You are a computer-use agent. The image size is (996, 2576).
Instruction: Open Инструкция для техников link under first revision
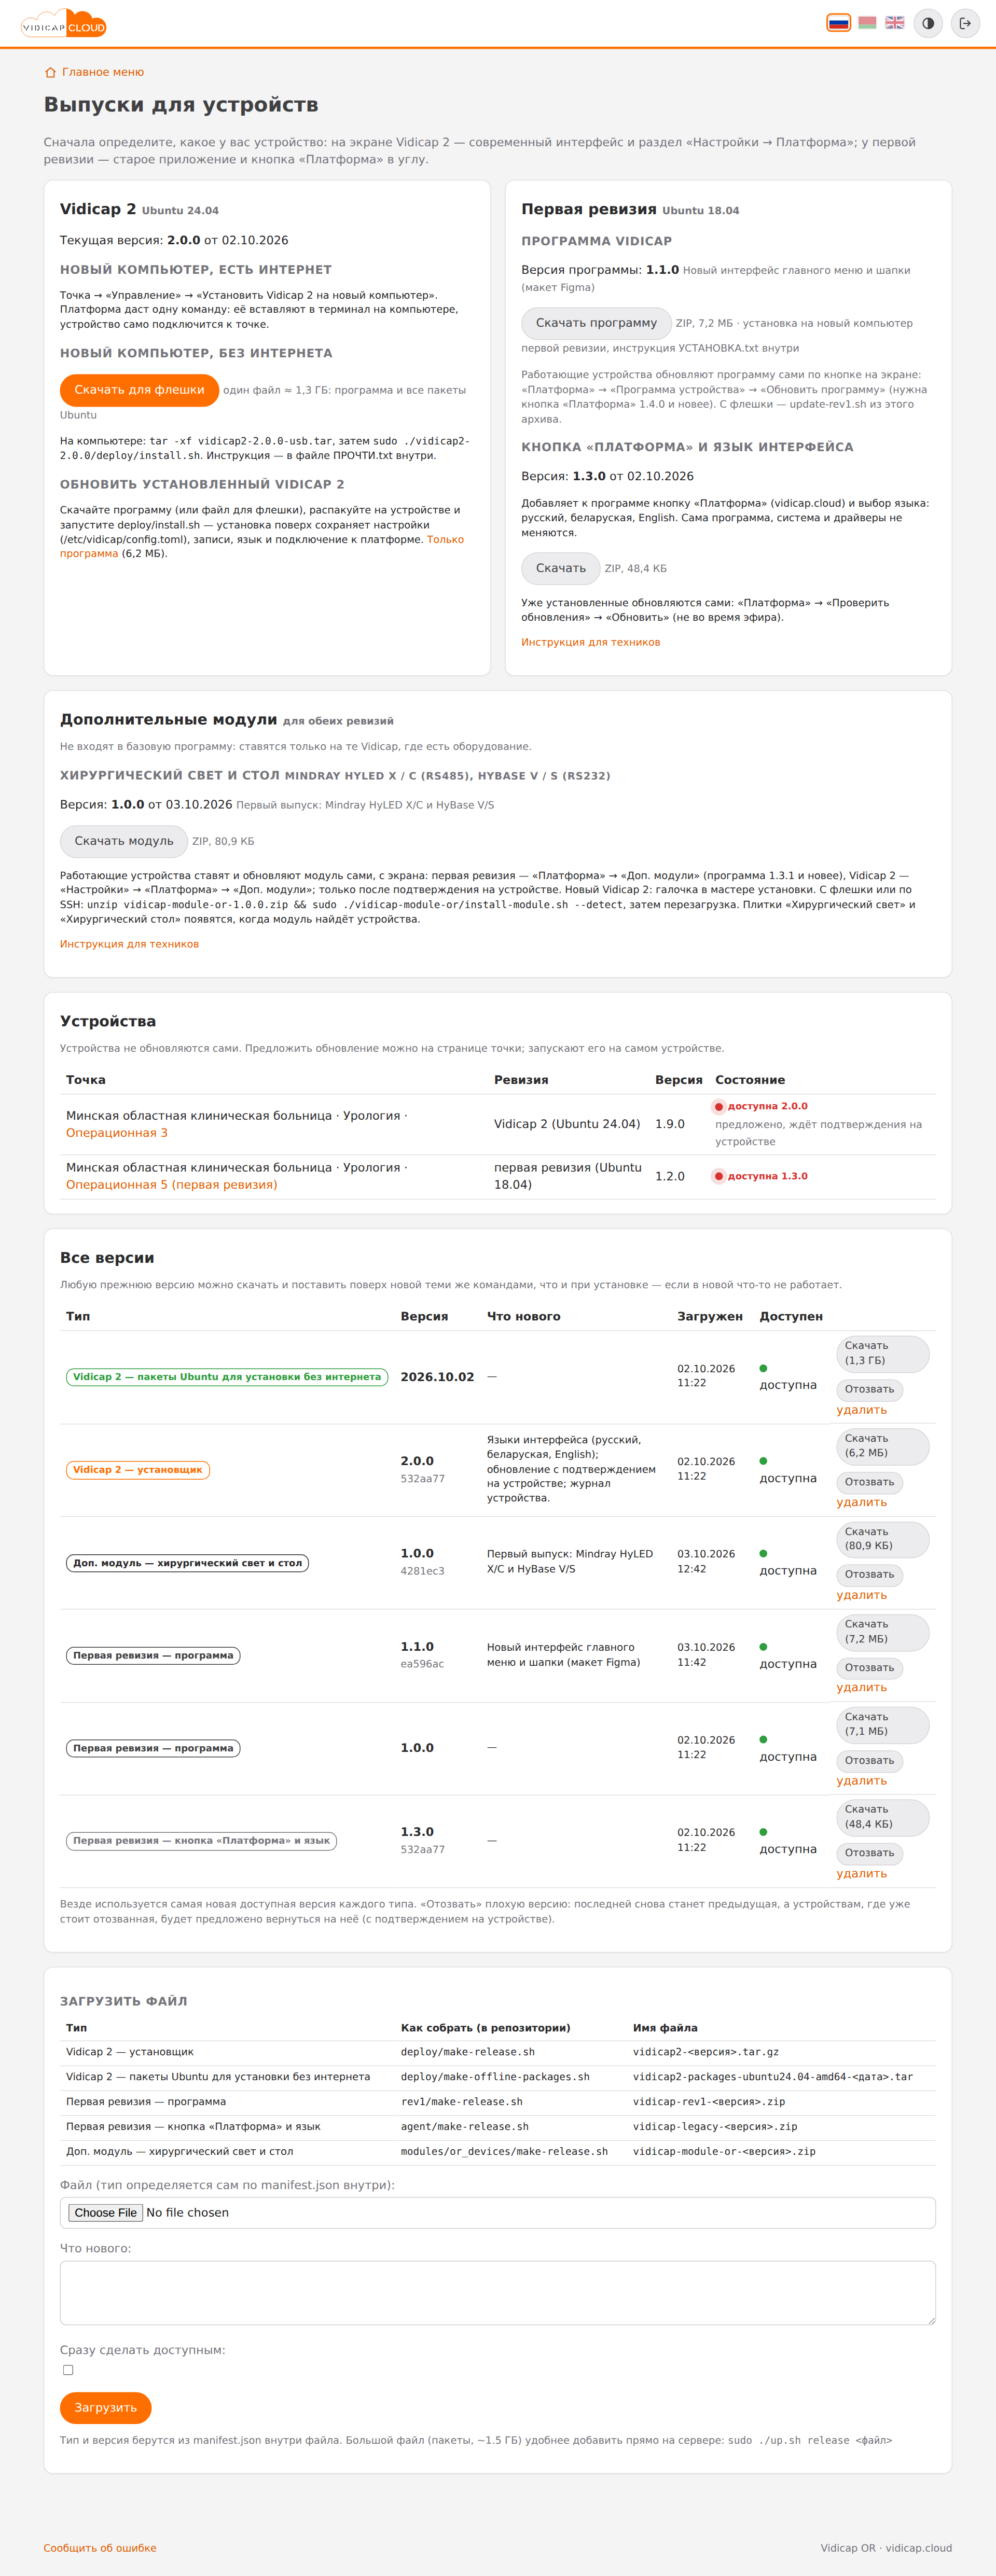click(590, 642)
